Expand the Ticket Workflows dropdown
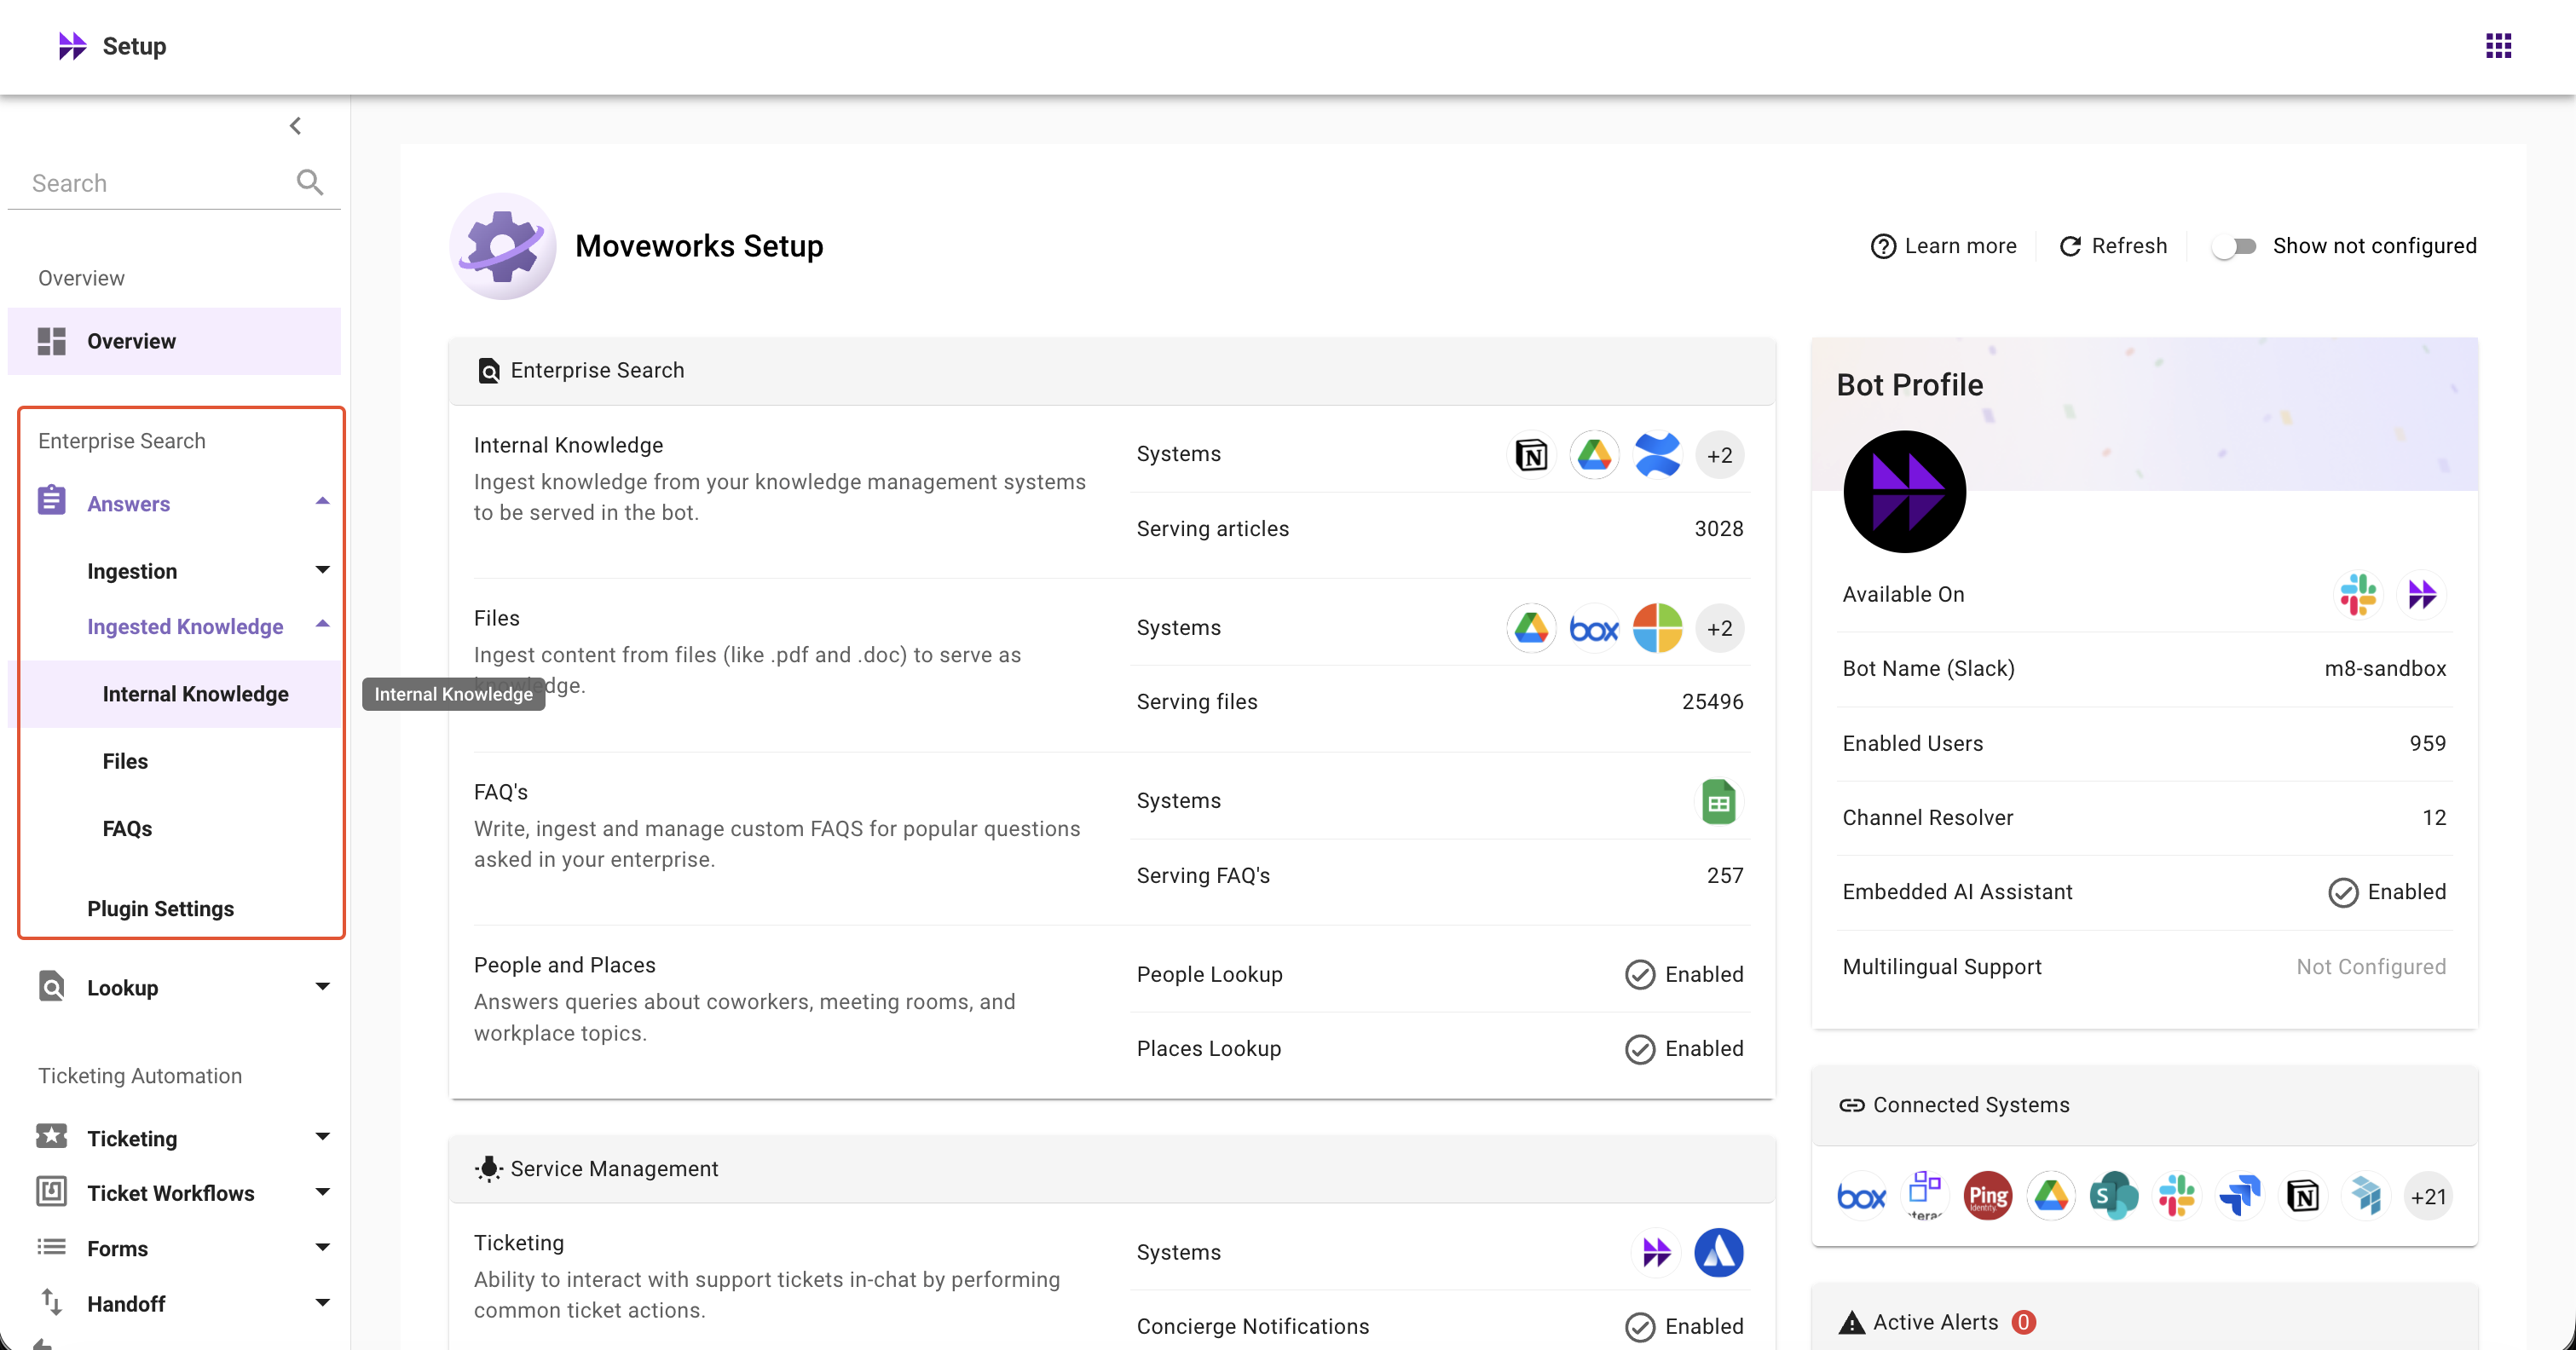 pos(322,1192)
